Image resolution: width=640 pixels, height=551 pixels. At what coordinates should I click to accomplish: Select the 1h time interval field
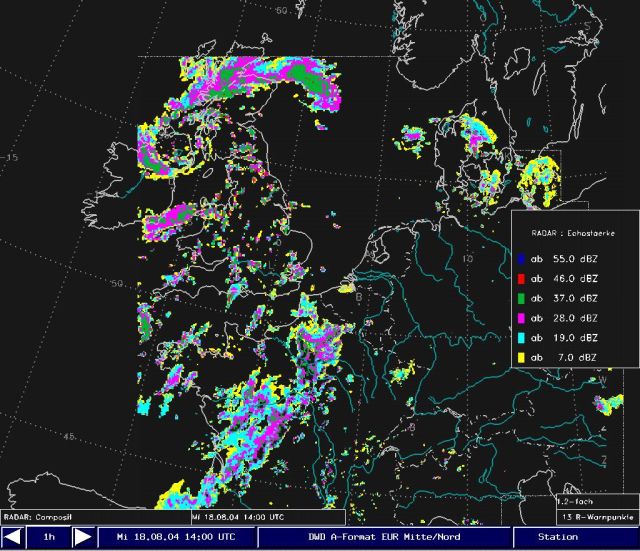[x=48, y=538]
